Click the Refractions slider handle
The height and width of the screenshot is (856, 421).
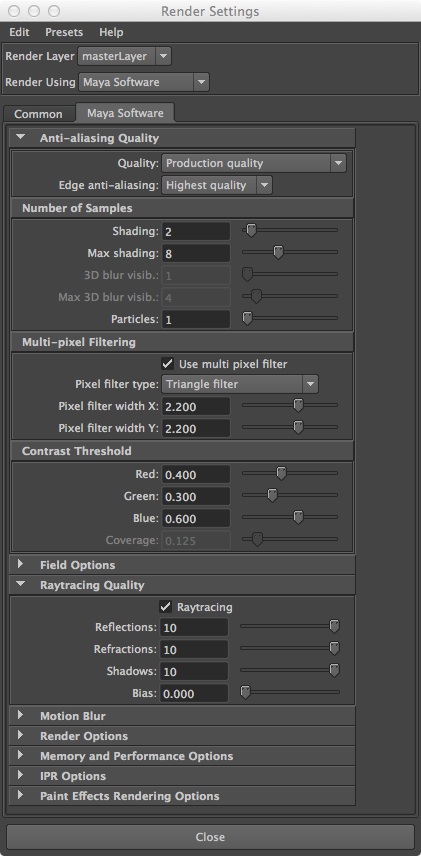335,649
